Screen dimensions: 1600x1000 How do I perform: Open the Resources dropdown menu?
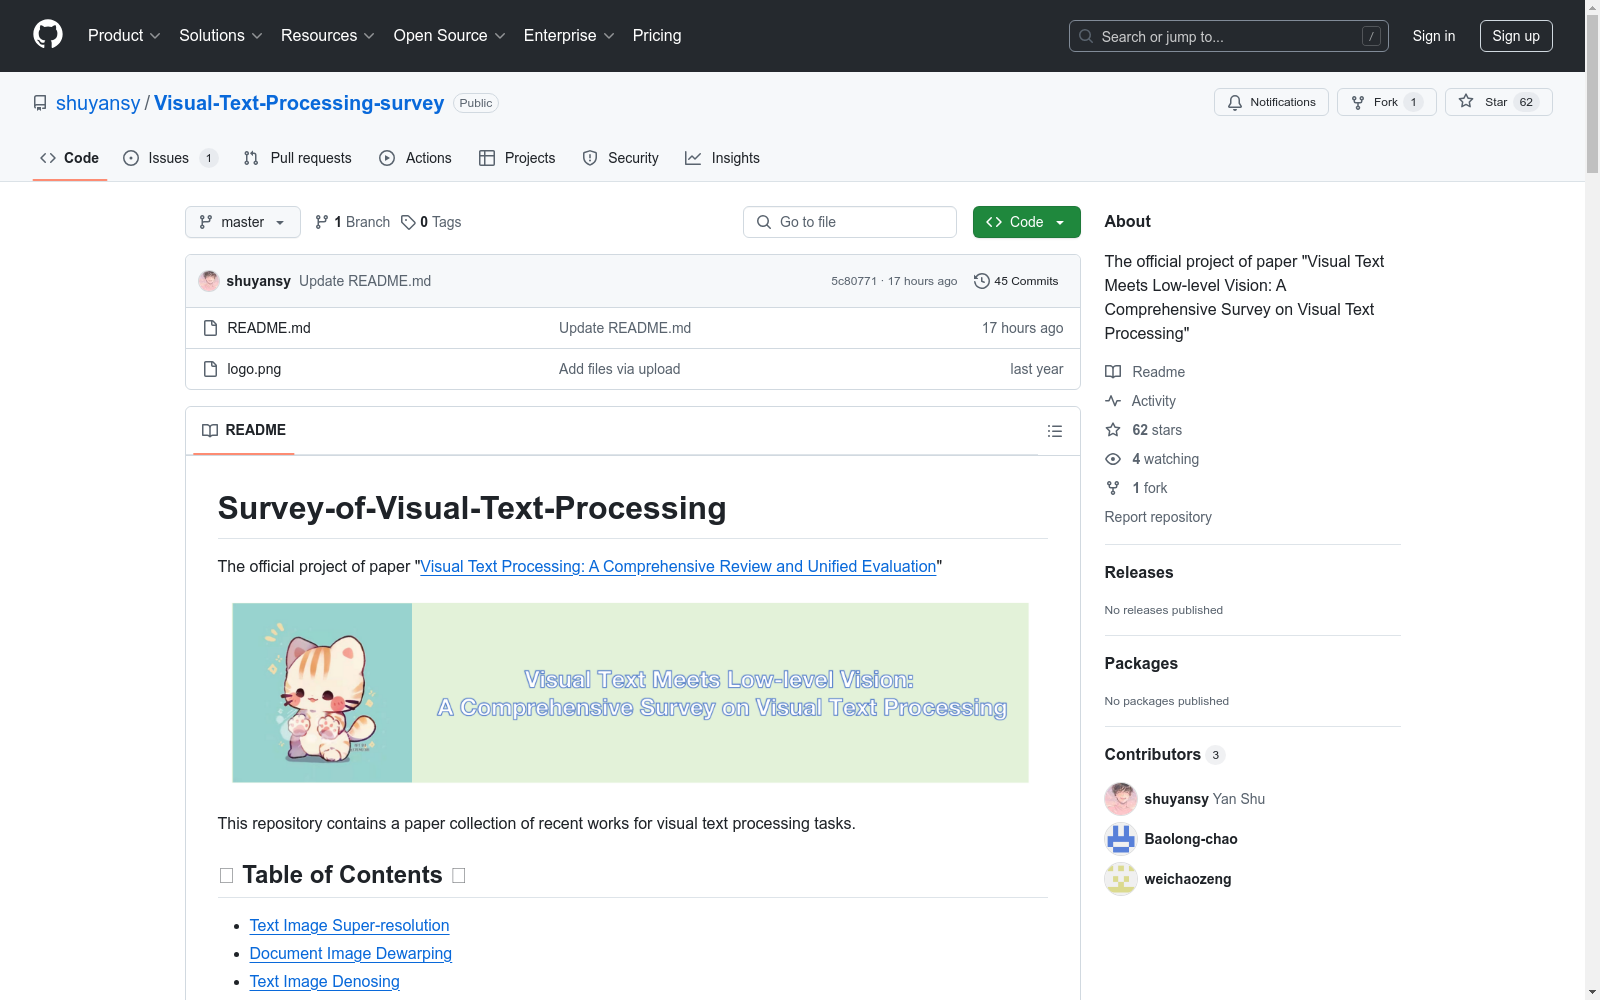click(x=328, y=36)
